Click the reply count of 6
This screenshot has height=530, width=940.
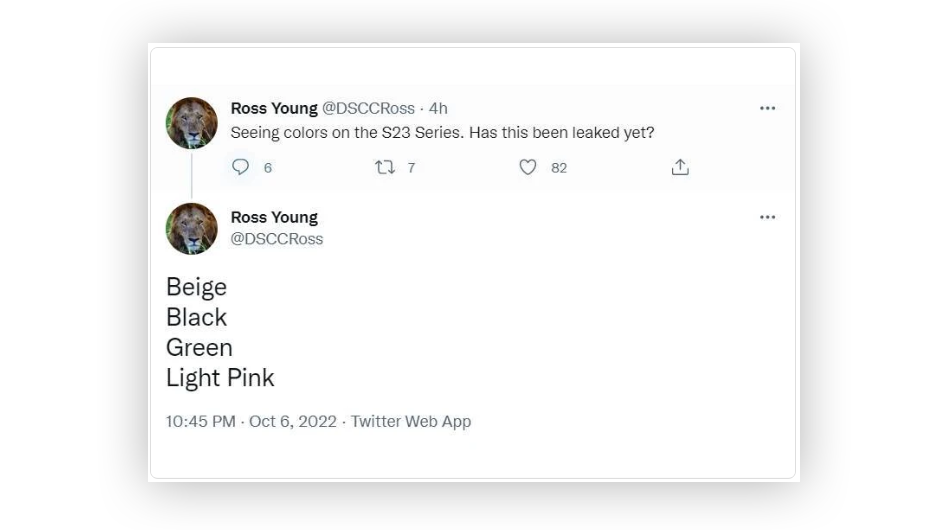pyautogui.click(x=268, y=168)
